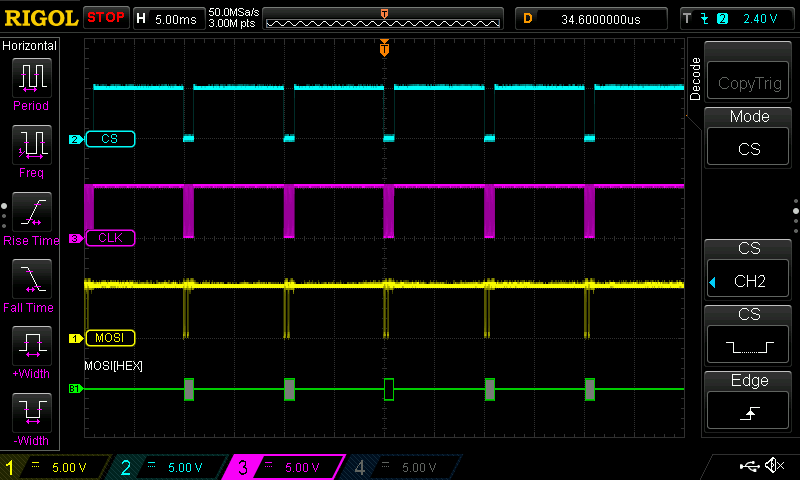Image resolution: width=800 pixels, height=480 pixels.
Task: Select the Freq measurement icon
Action: point(32,145)
